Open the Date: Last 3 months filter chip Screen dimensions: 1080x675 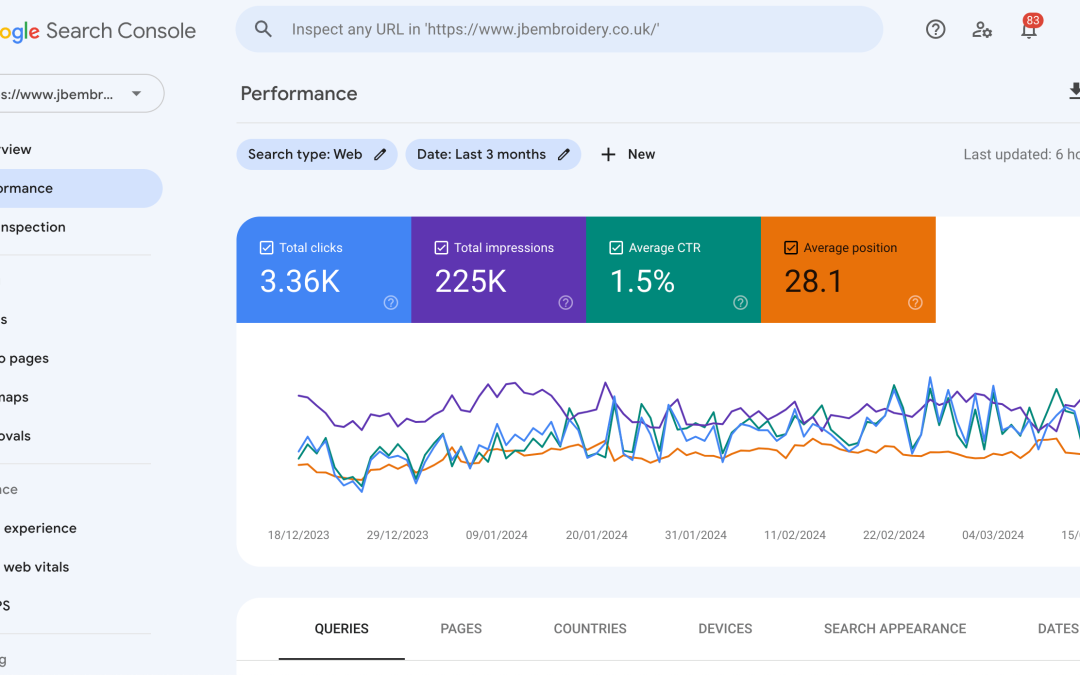coord(493,154)
